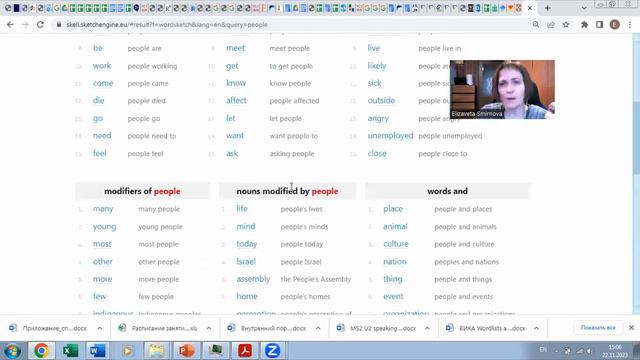Click example 'peoples and nations'
Image resolution: width=640 pixels, height=360 pixels.
467,262
